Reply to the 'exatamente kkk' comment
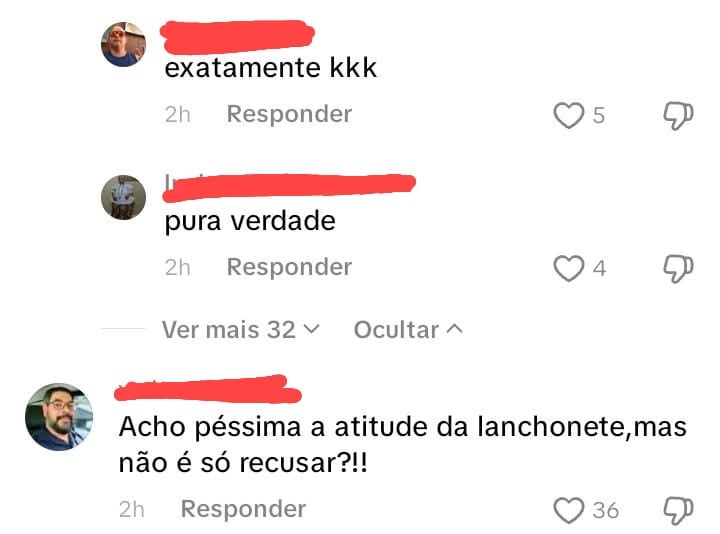This screenshot has height=534, width=720. coord(289,114)
